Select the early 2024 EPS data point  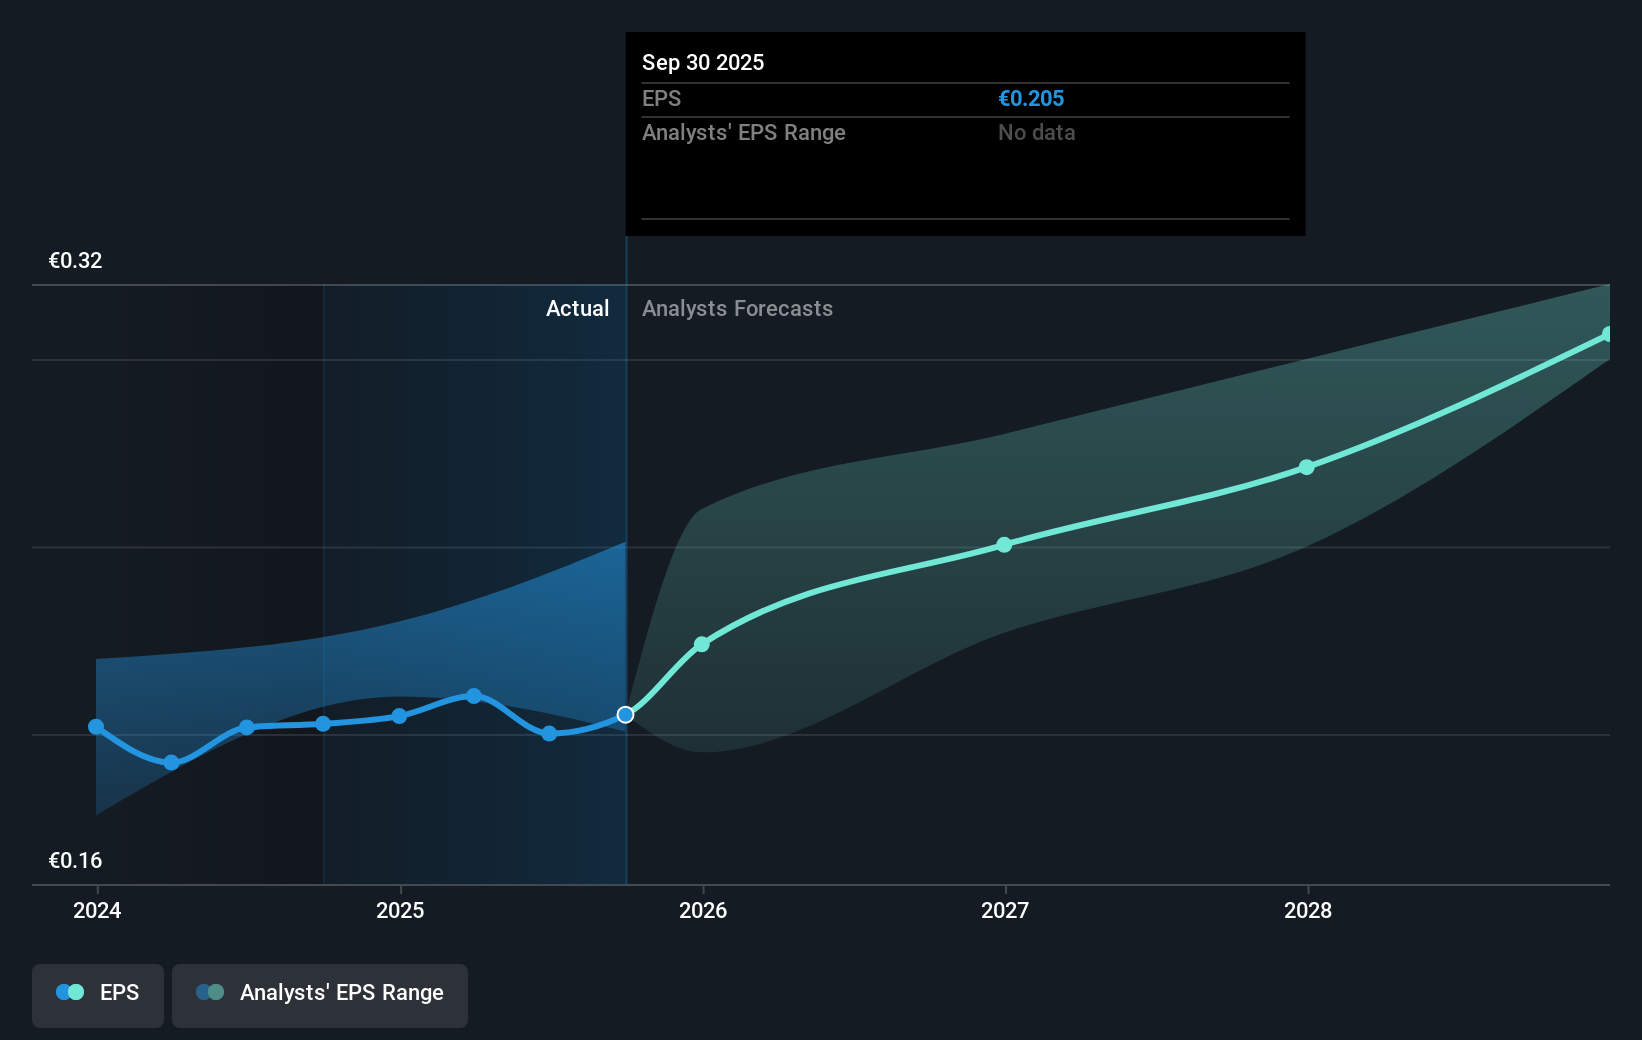96,727
